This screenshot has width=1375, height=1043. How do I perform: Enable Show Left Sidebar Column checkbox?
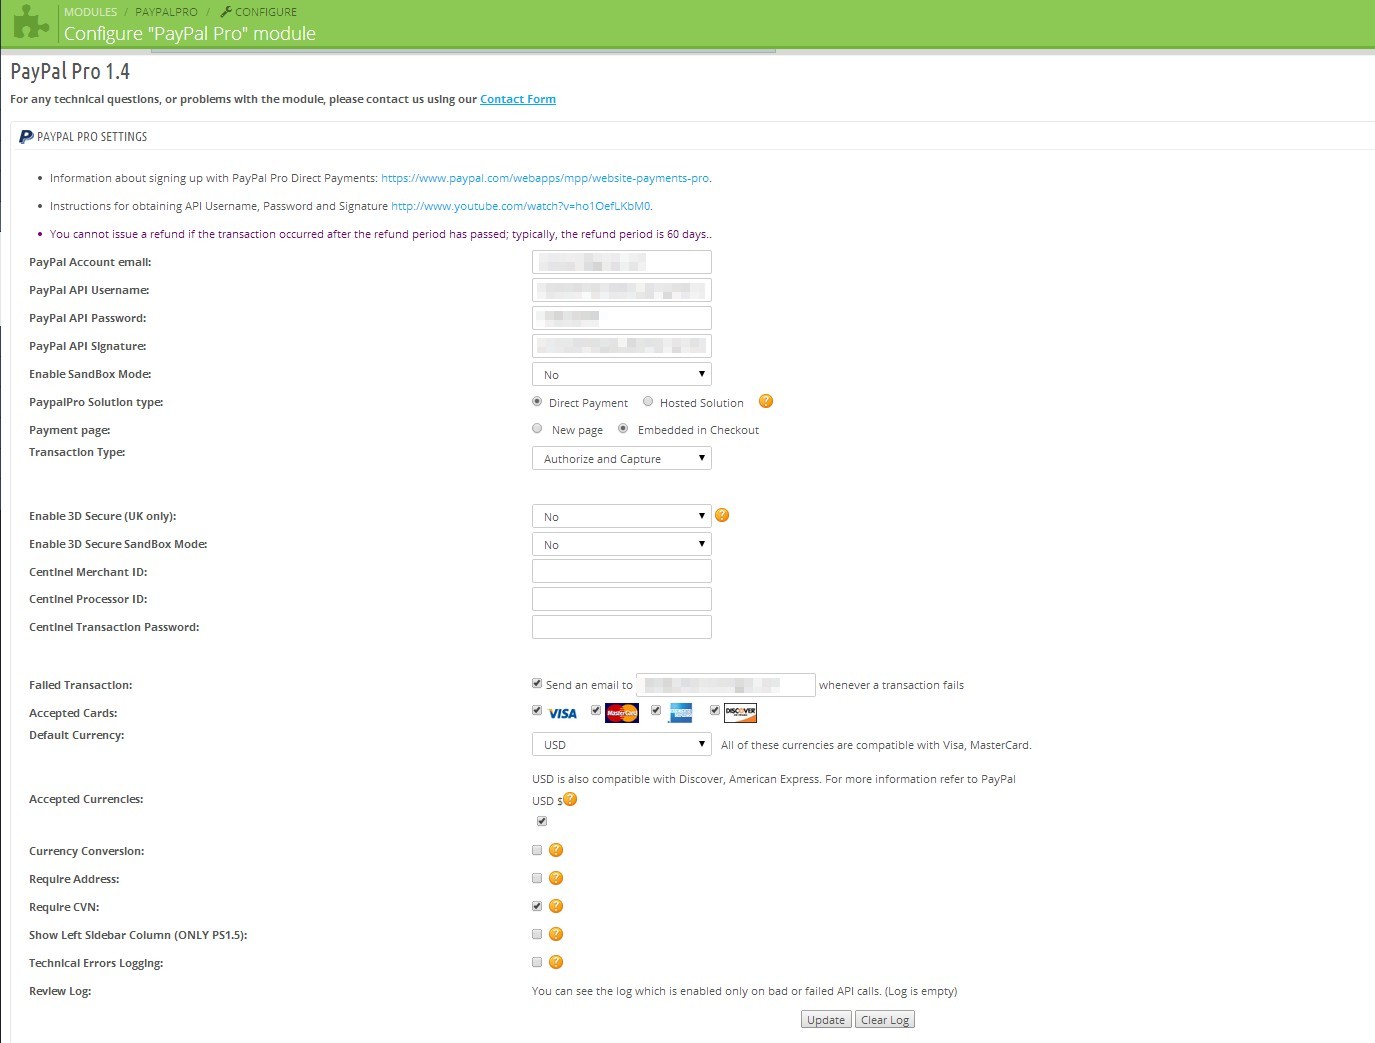click(537, 934)
